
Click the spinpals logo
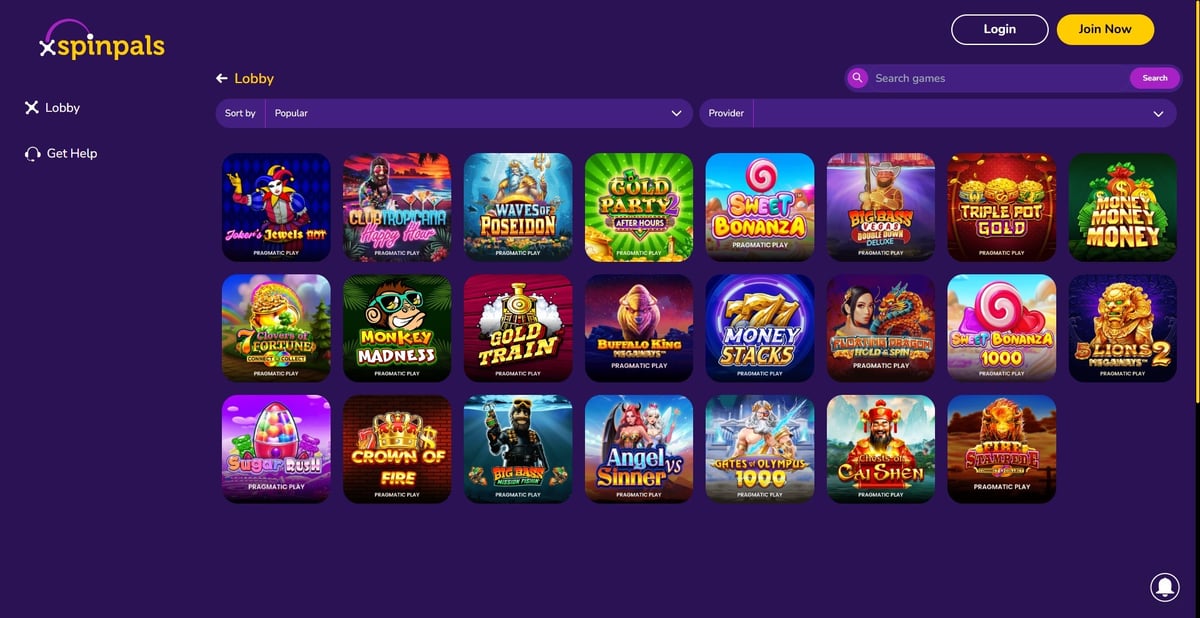click(x=101, y=40)
